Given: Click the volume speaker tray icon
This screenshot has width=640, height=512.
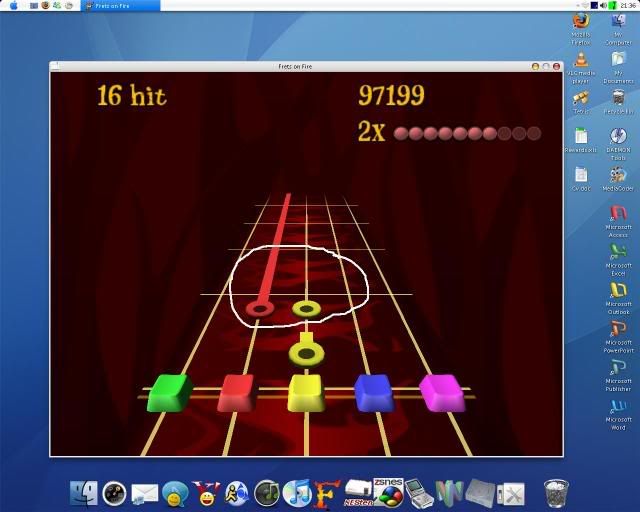Looking at the screenshot, I should (603, 6).
